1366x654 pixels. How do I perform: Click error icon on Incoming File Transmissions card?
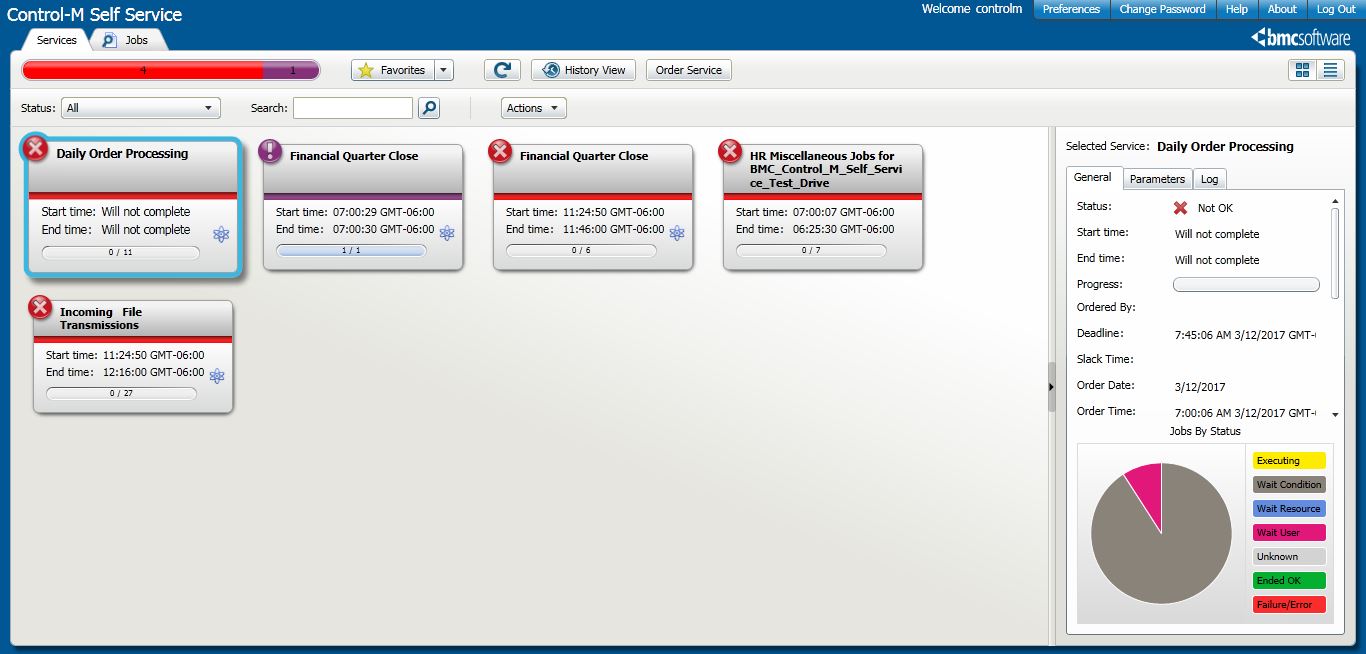(x=40, y=307)
